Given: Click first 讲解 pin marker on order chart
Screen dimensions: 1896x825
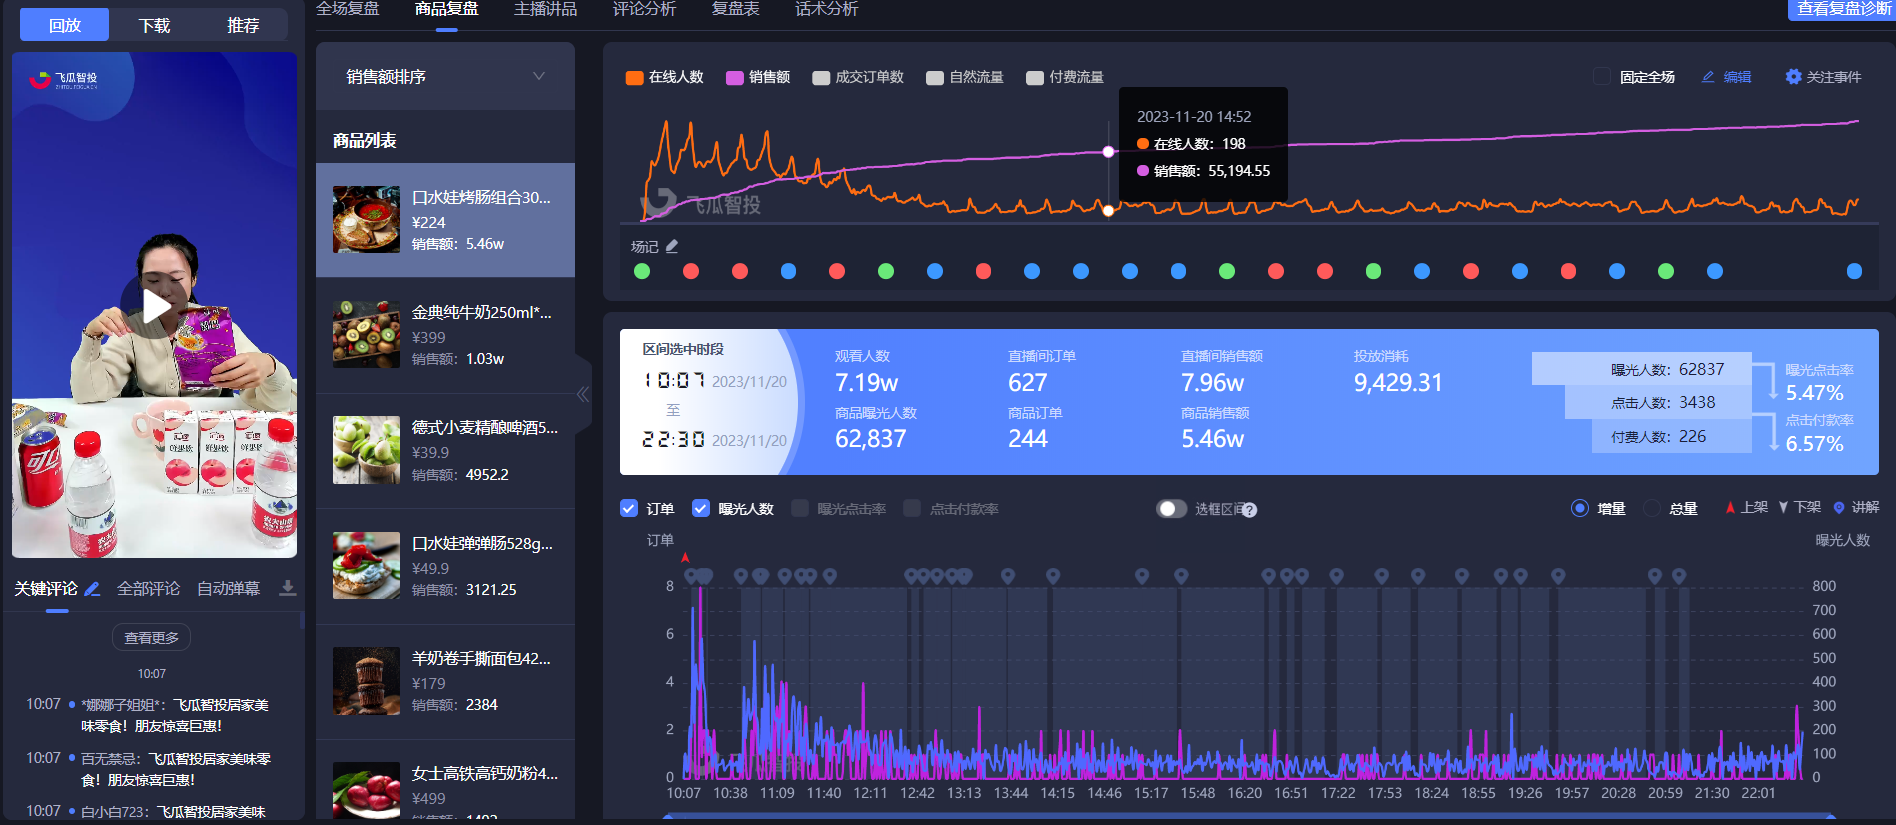Looking at the screenshot, I should [x=691, y=577].
